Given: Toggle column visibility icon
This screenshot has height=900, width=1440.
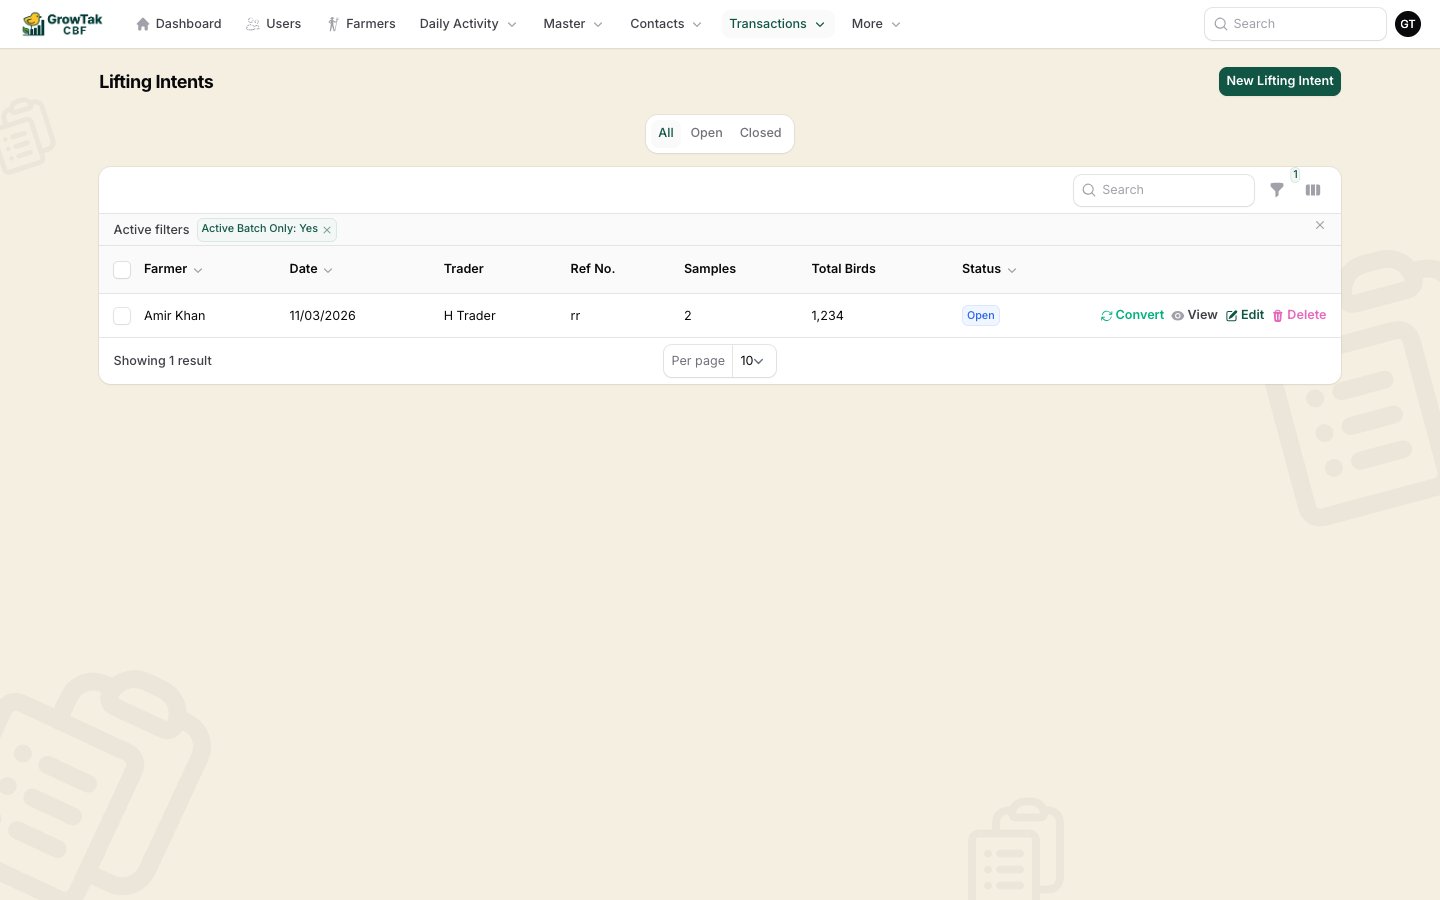Looking at the screenshot, I should pos(1313,190).
